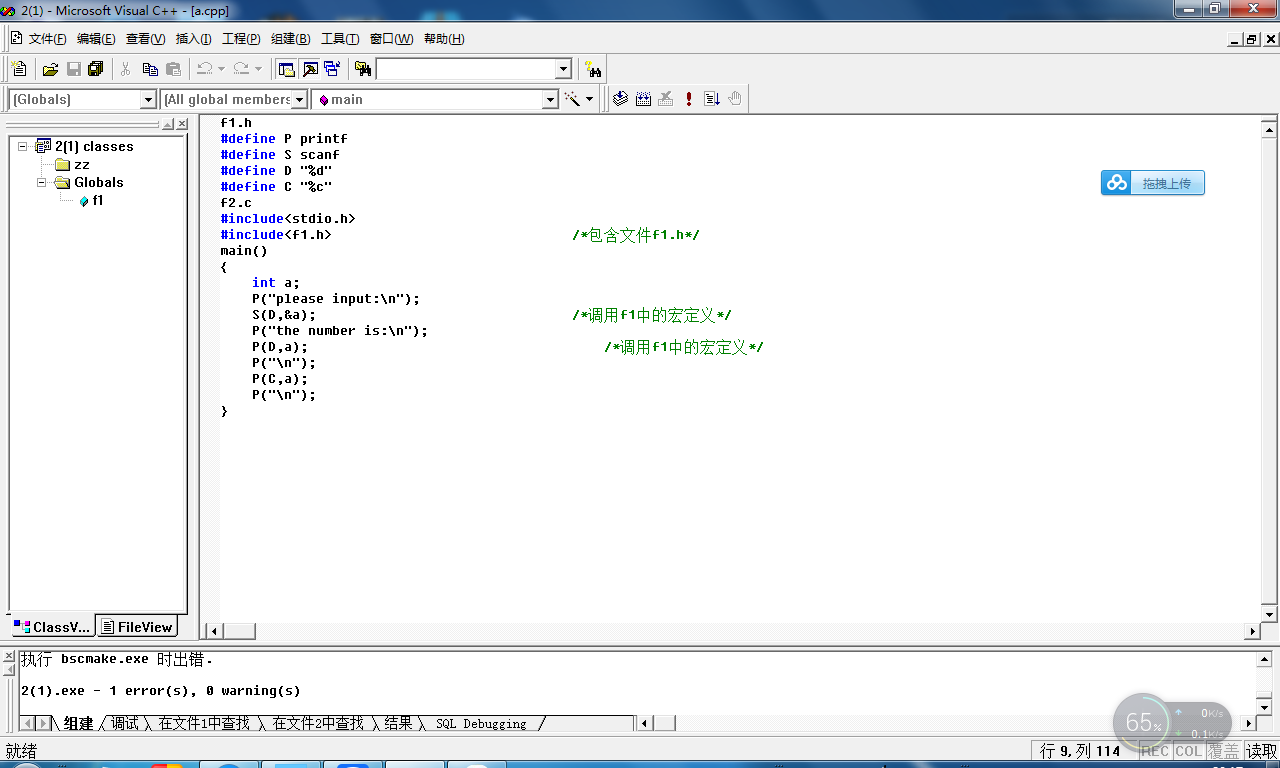This screenshot has width=1280, height=768.
Task: Open the 编辑(E) menu
Action: tap(96, 39)
